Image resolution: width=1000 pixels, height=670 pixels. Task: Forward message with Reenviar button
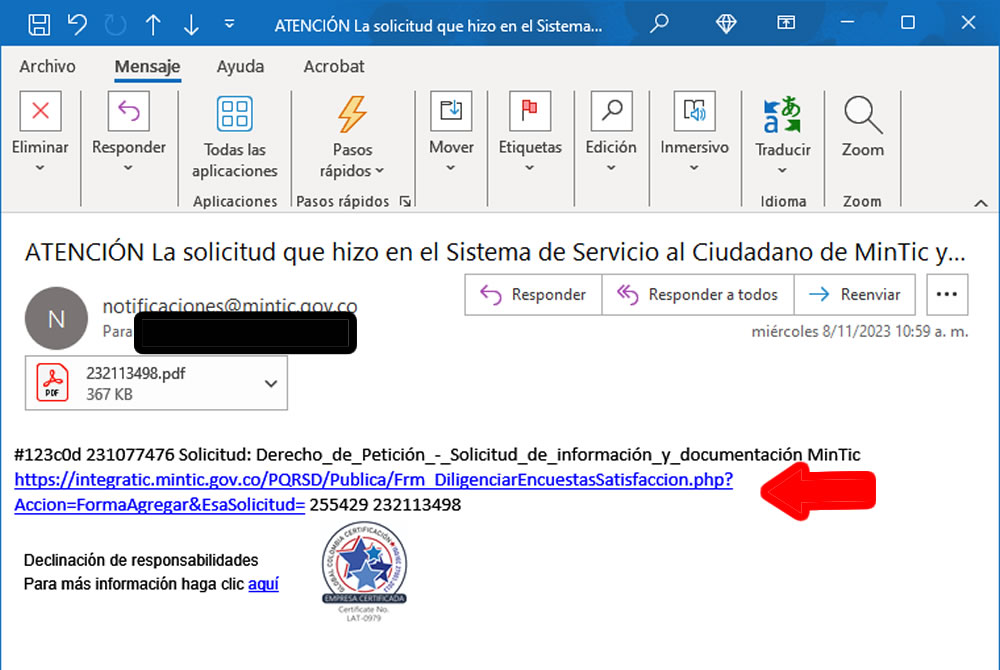coord(855,295)
